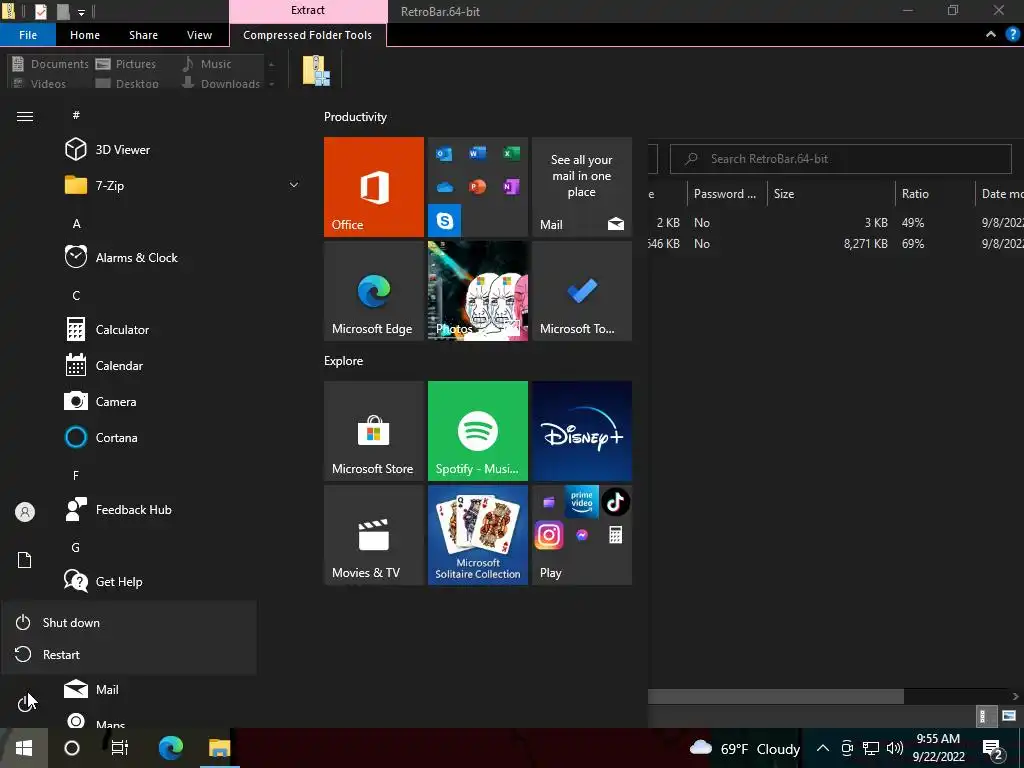Click the Productivity group header
Image resolution: width=1024 pixels, height=768 pixels.
tap(355, 117)
